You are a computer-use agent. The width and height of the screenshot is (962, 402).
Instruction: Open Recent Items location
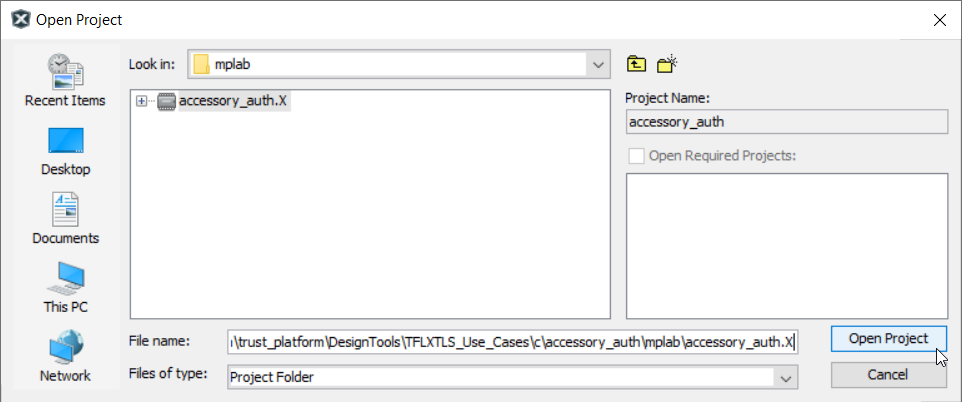[x=65, y=80]
